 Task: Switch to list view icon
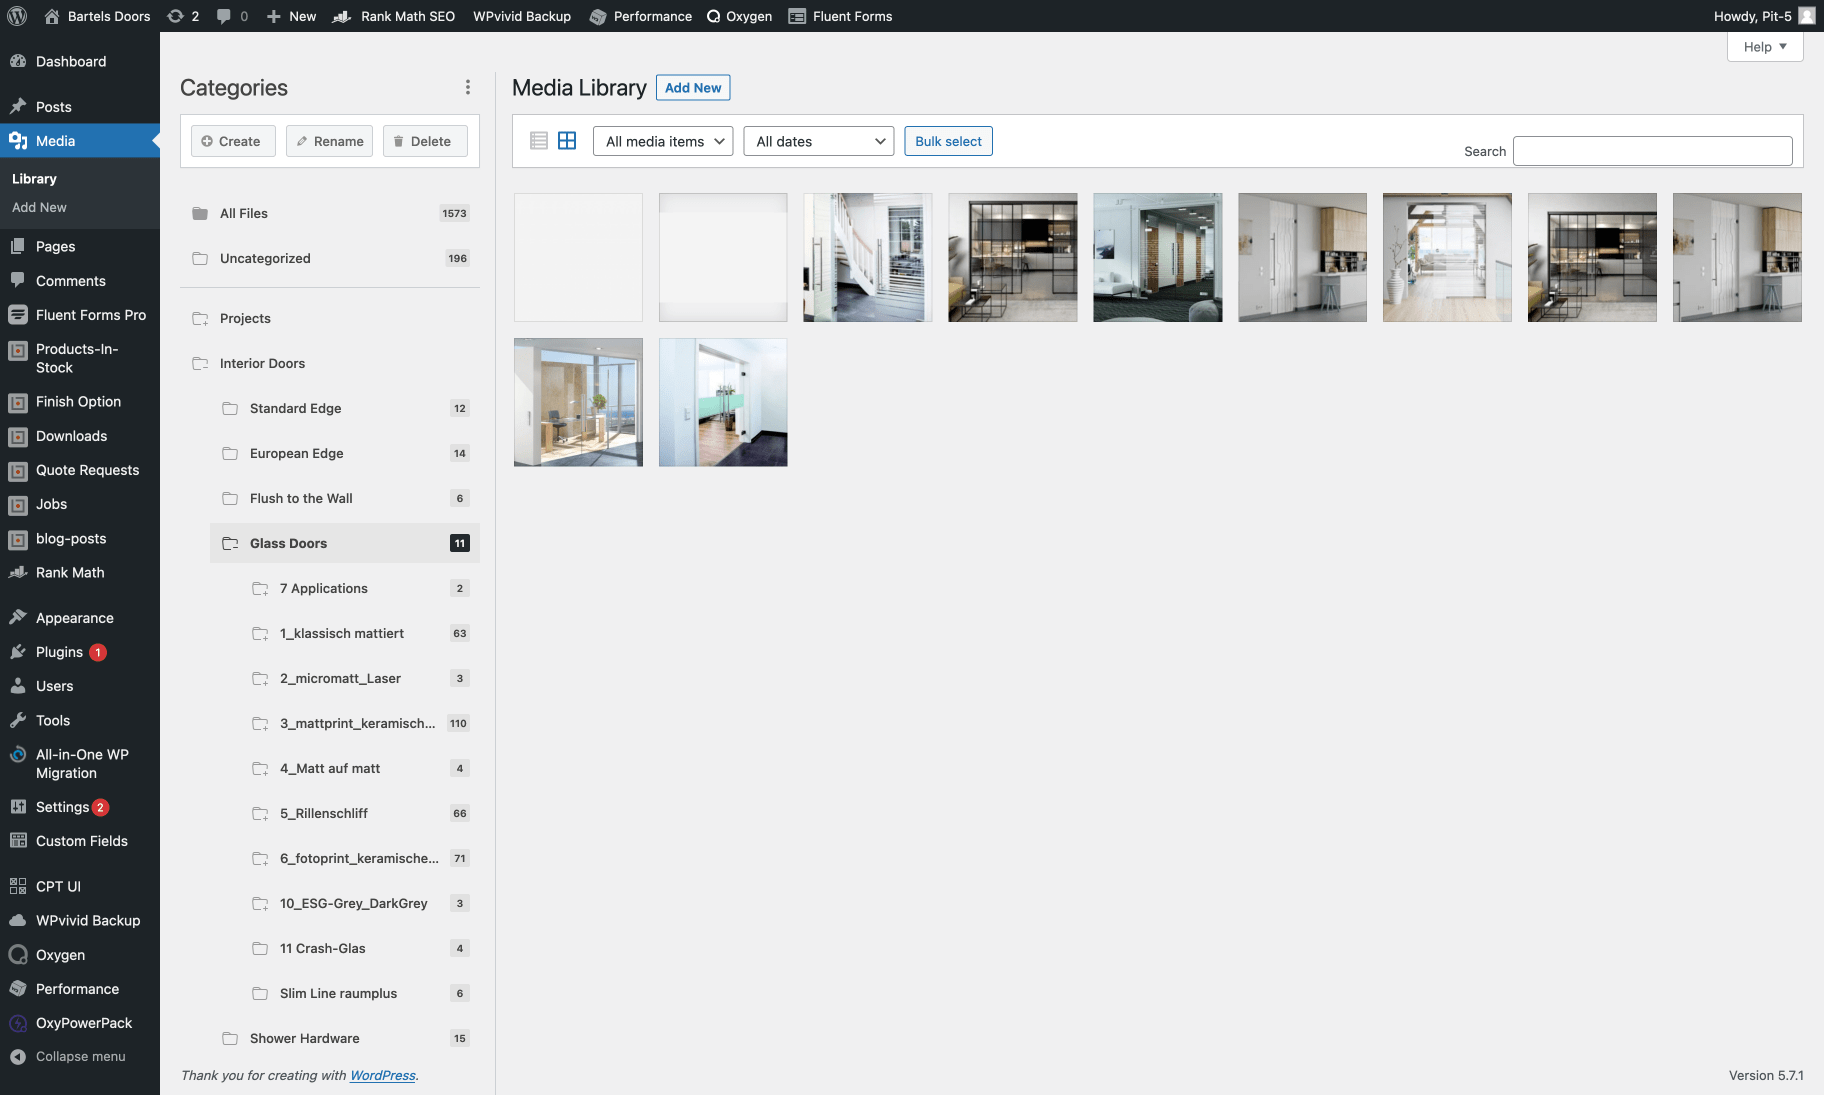point(538,141)
